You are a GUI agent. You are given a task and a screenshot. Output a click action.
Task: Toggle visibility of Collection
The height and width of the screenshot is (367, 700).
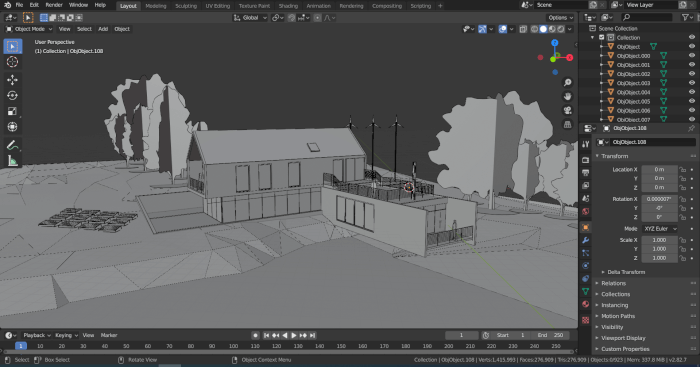[692, 38]
